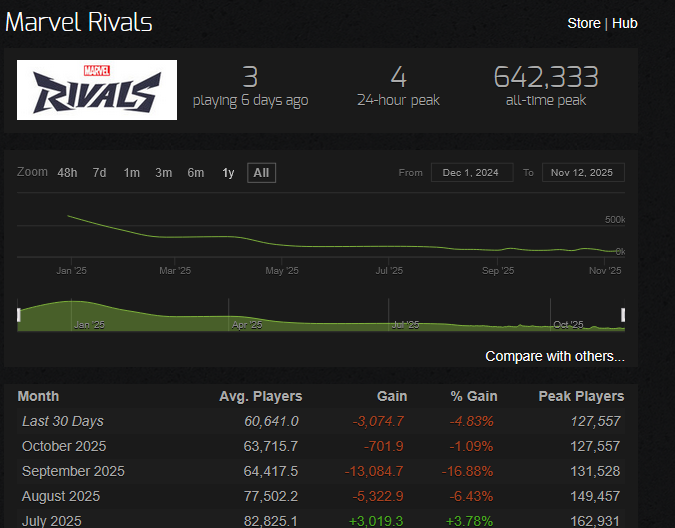Select the 6m zoom range
The image size is (675, 528).
pos(195,173)
